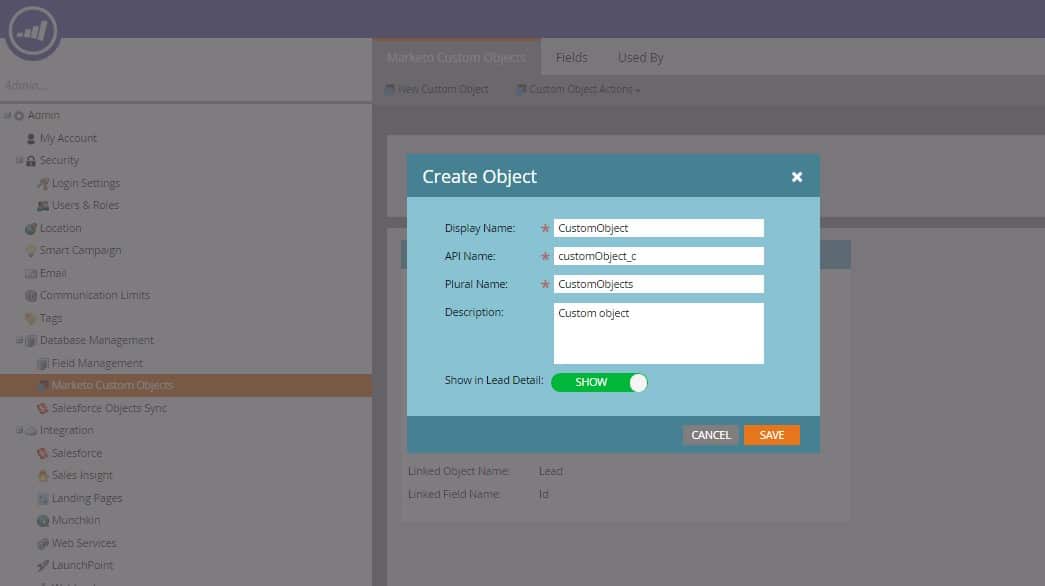
Task: Toggle Show in Lead Detail off
Action: tap(598, 382)
